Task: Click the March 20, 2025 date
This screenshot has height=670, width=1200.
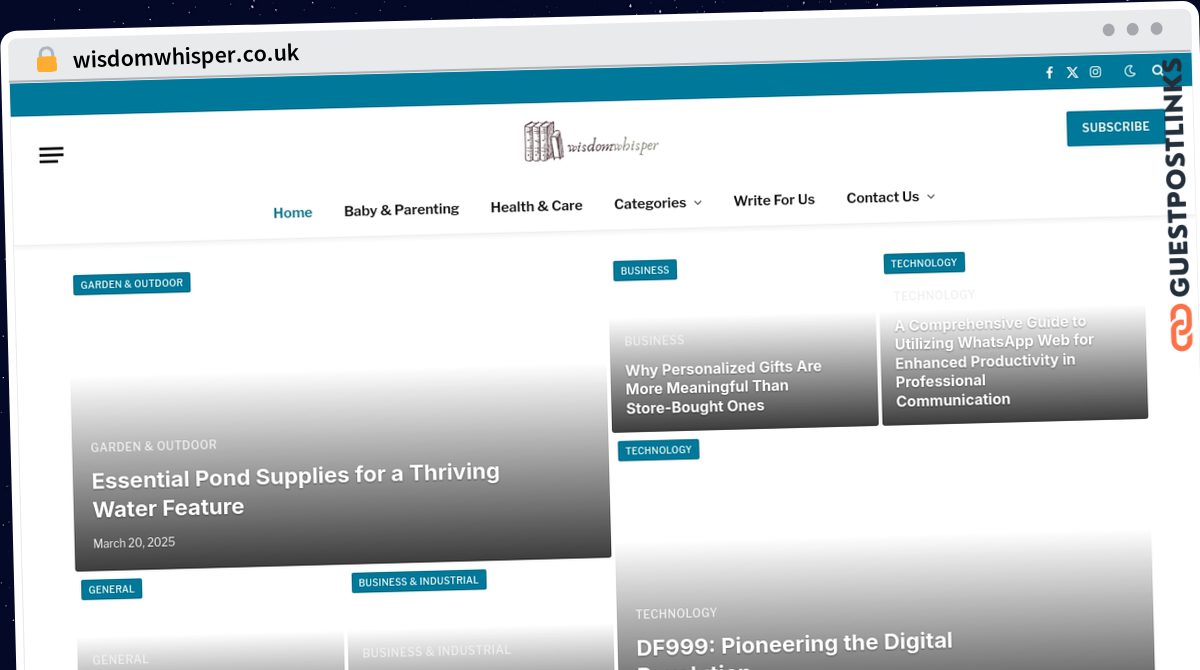Action: 134,543
